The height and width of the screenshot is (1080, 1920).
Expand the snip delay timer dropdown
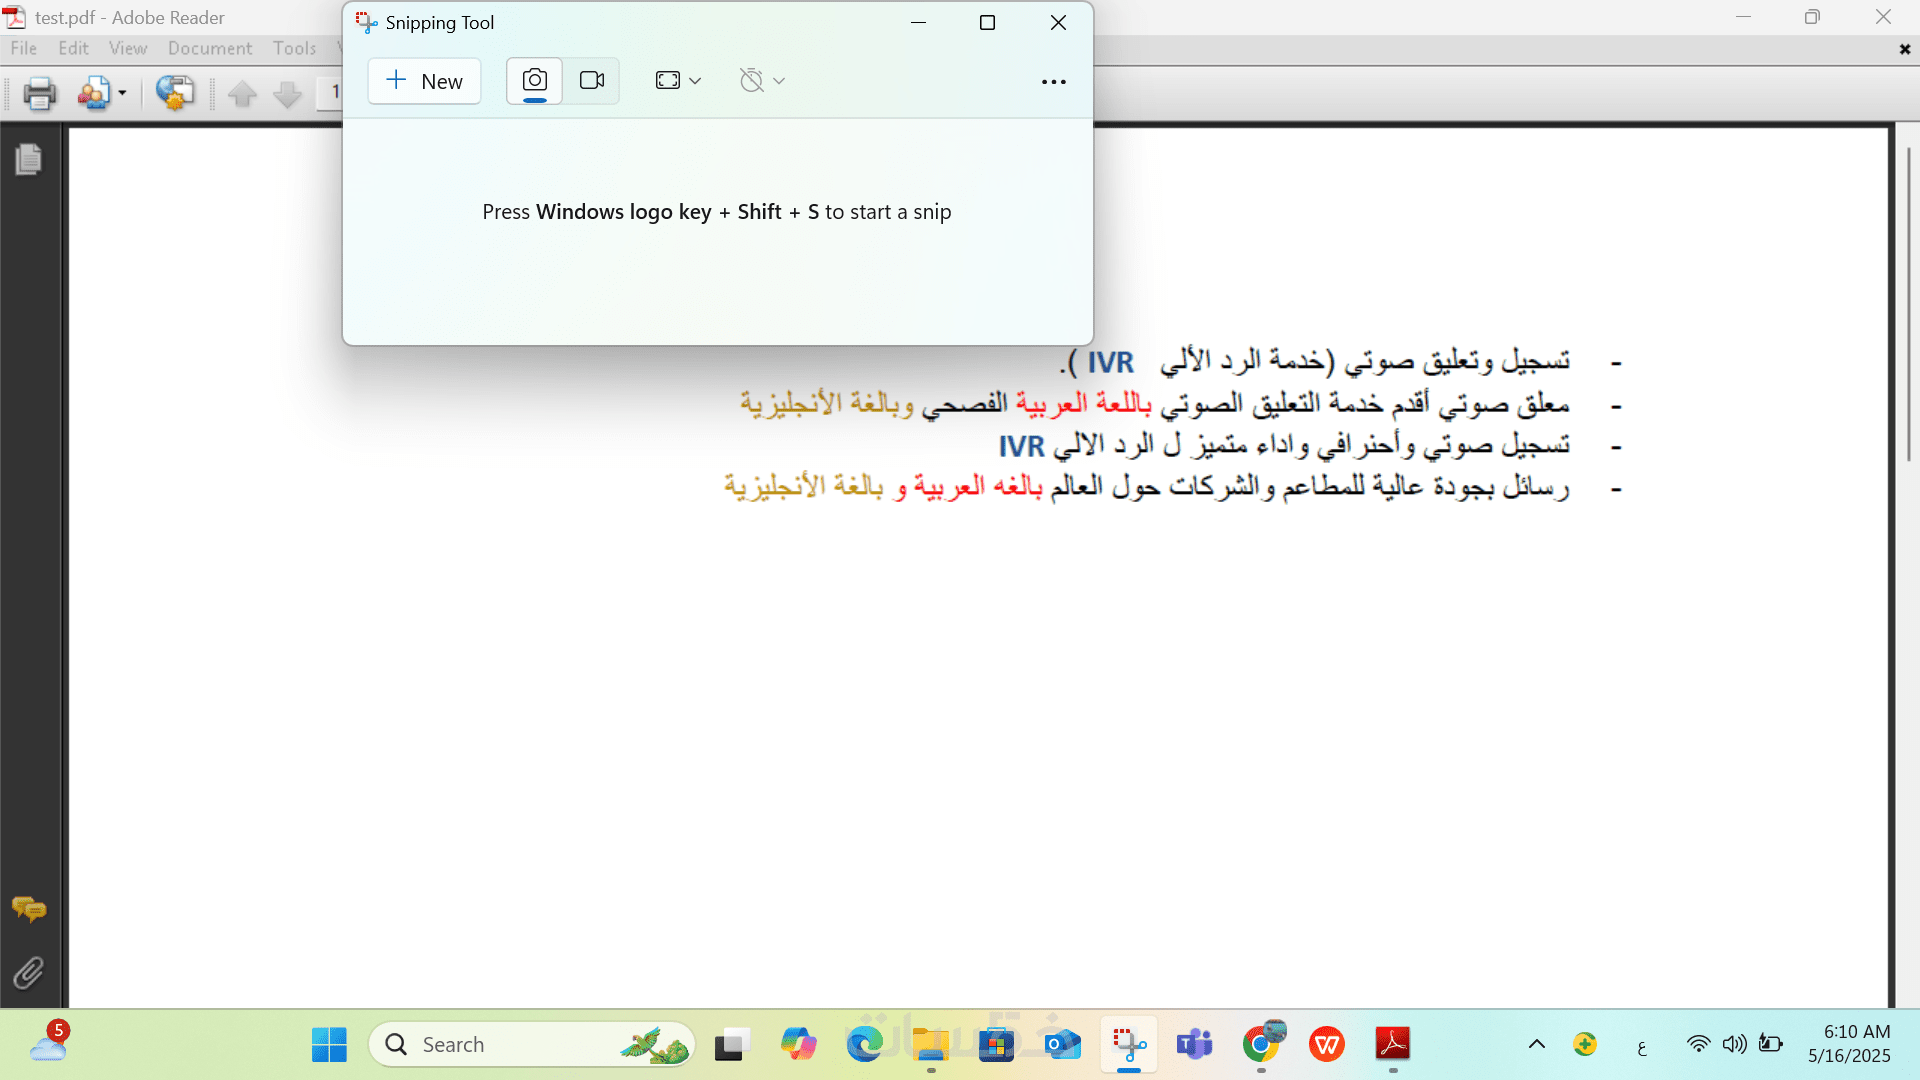[x=762, y=81]
